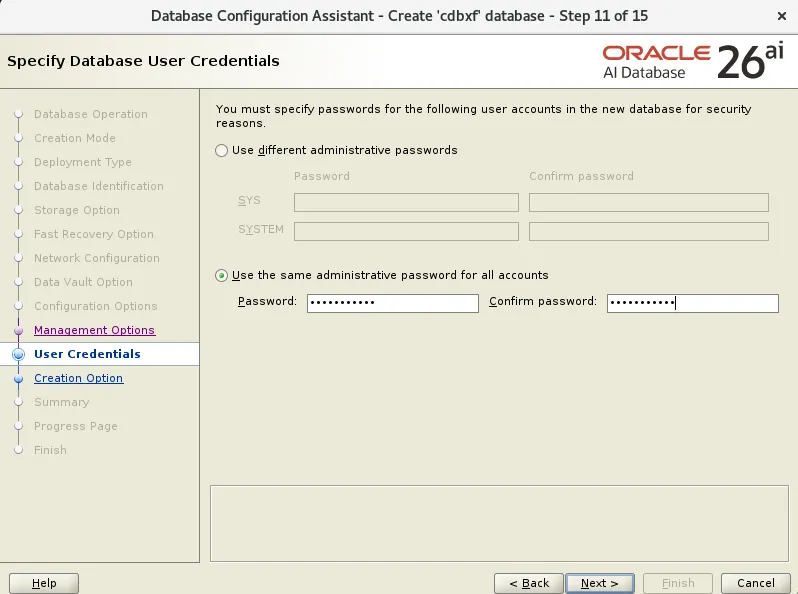Go to the Creation Option step link

click(x=78, y=378)
